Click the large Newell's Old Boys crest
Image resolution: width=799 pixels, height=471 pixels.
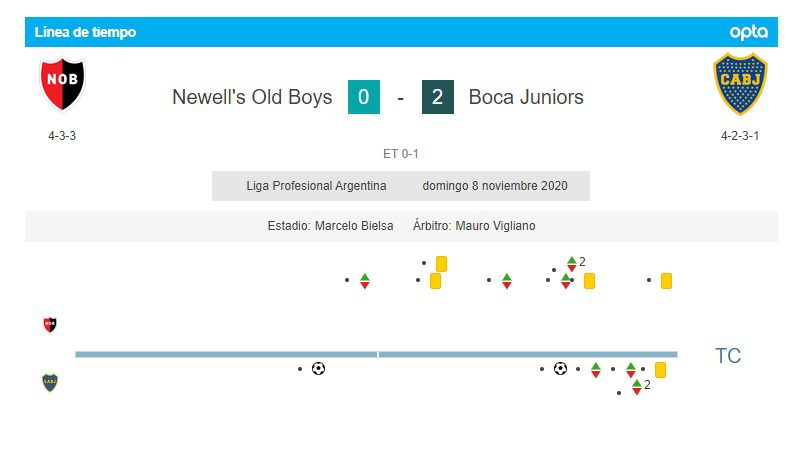click(x=62, y=85)
